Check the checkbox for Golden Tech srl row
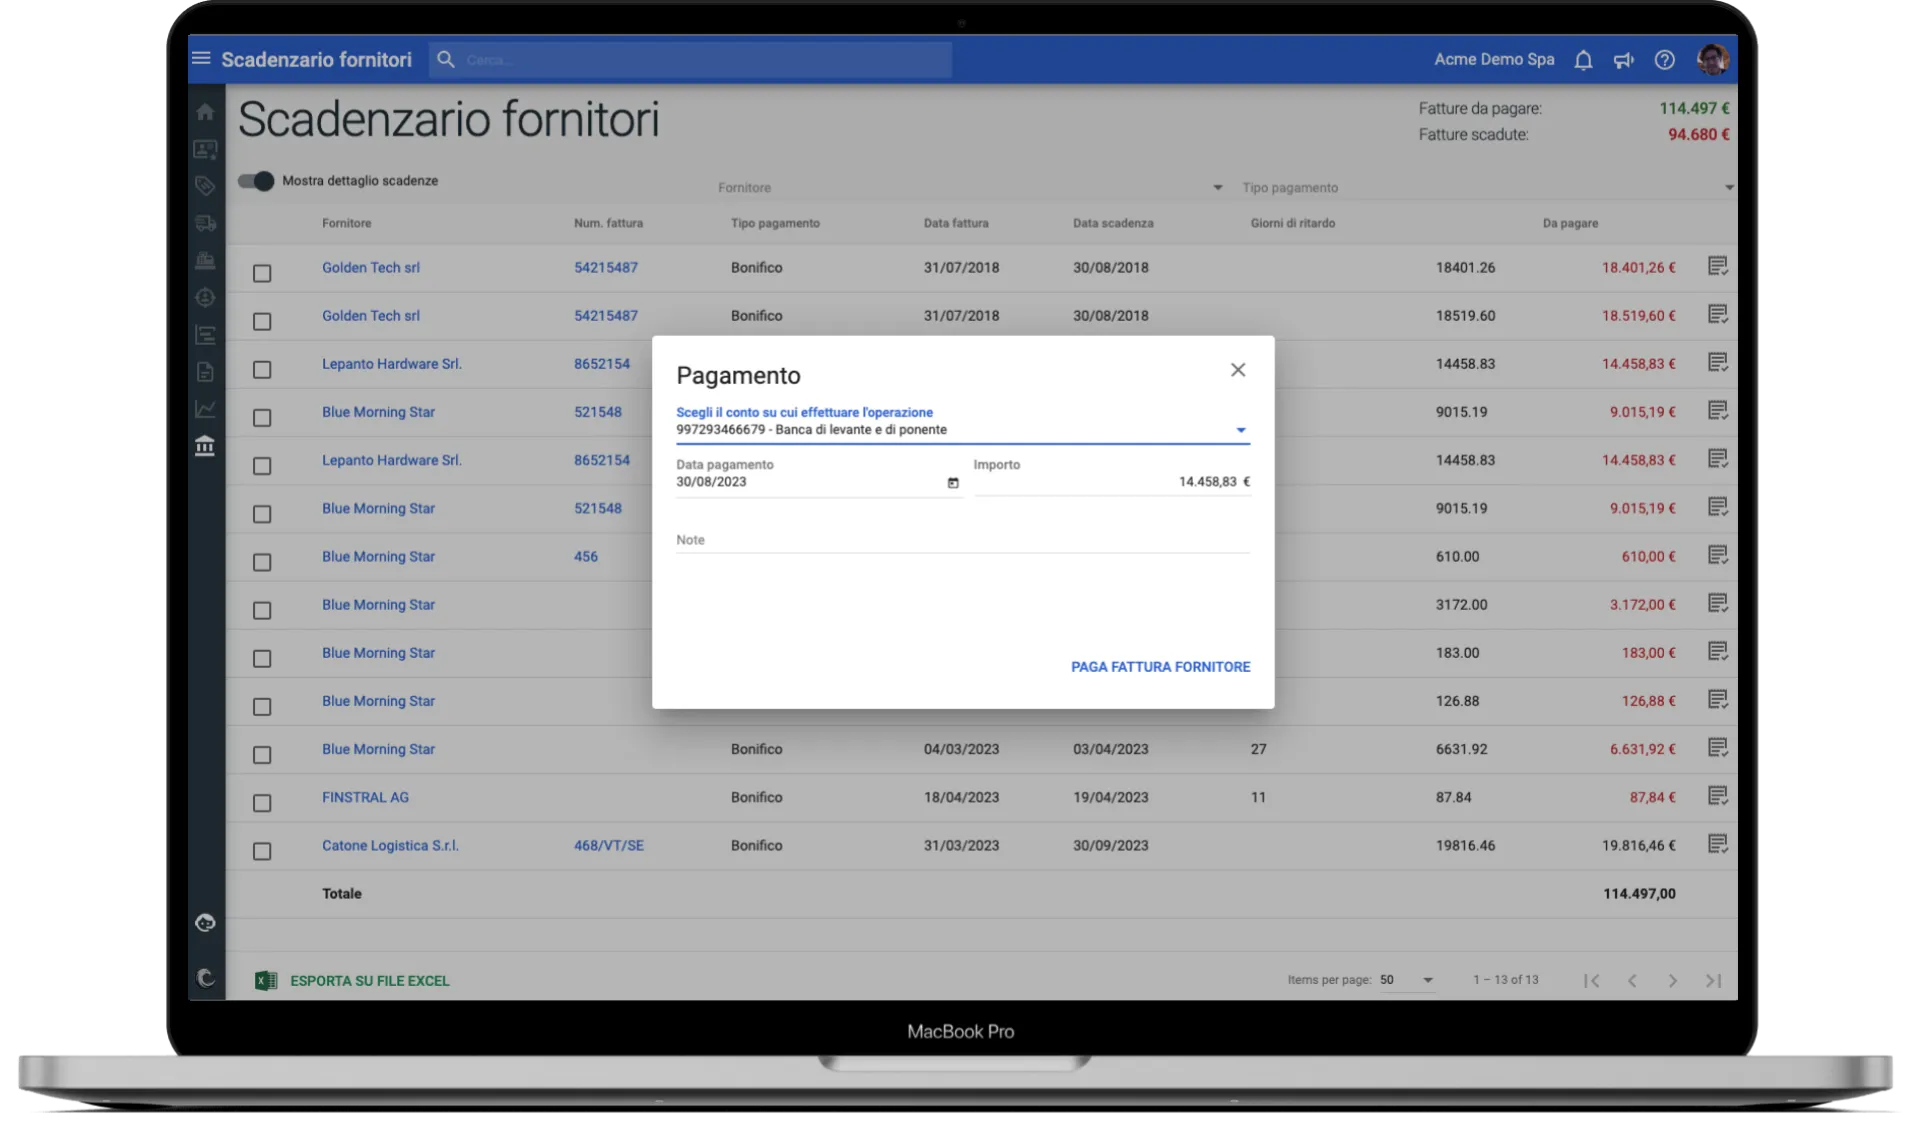This screenshot has width=1920, height=1122. click(x=262, y=272)
